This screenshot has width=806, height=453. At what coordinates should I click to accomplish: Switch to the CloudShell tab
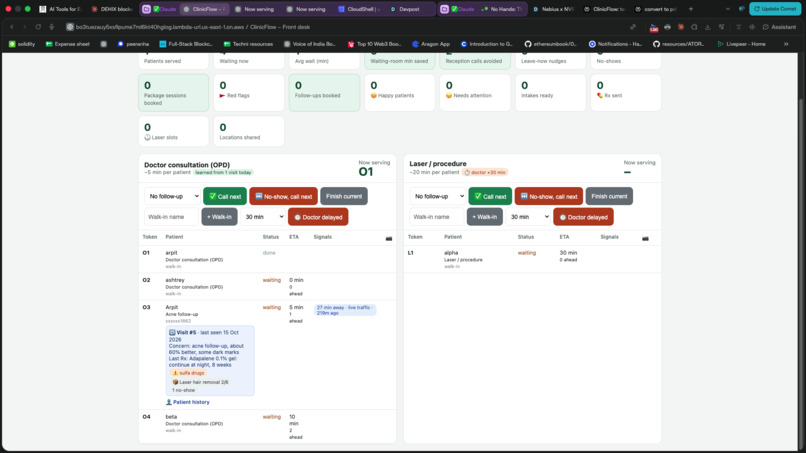(x=359, y=9)
